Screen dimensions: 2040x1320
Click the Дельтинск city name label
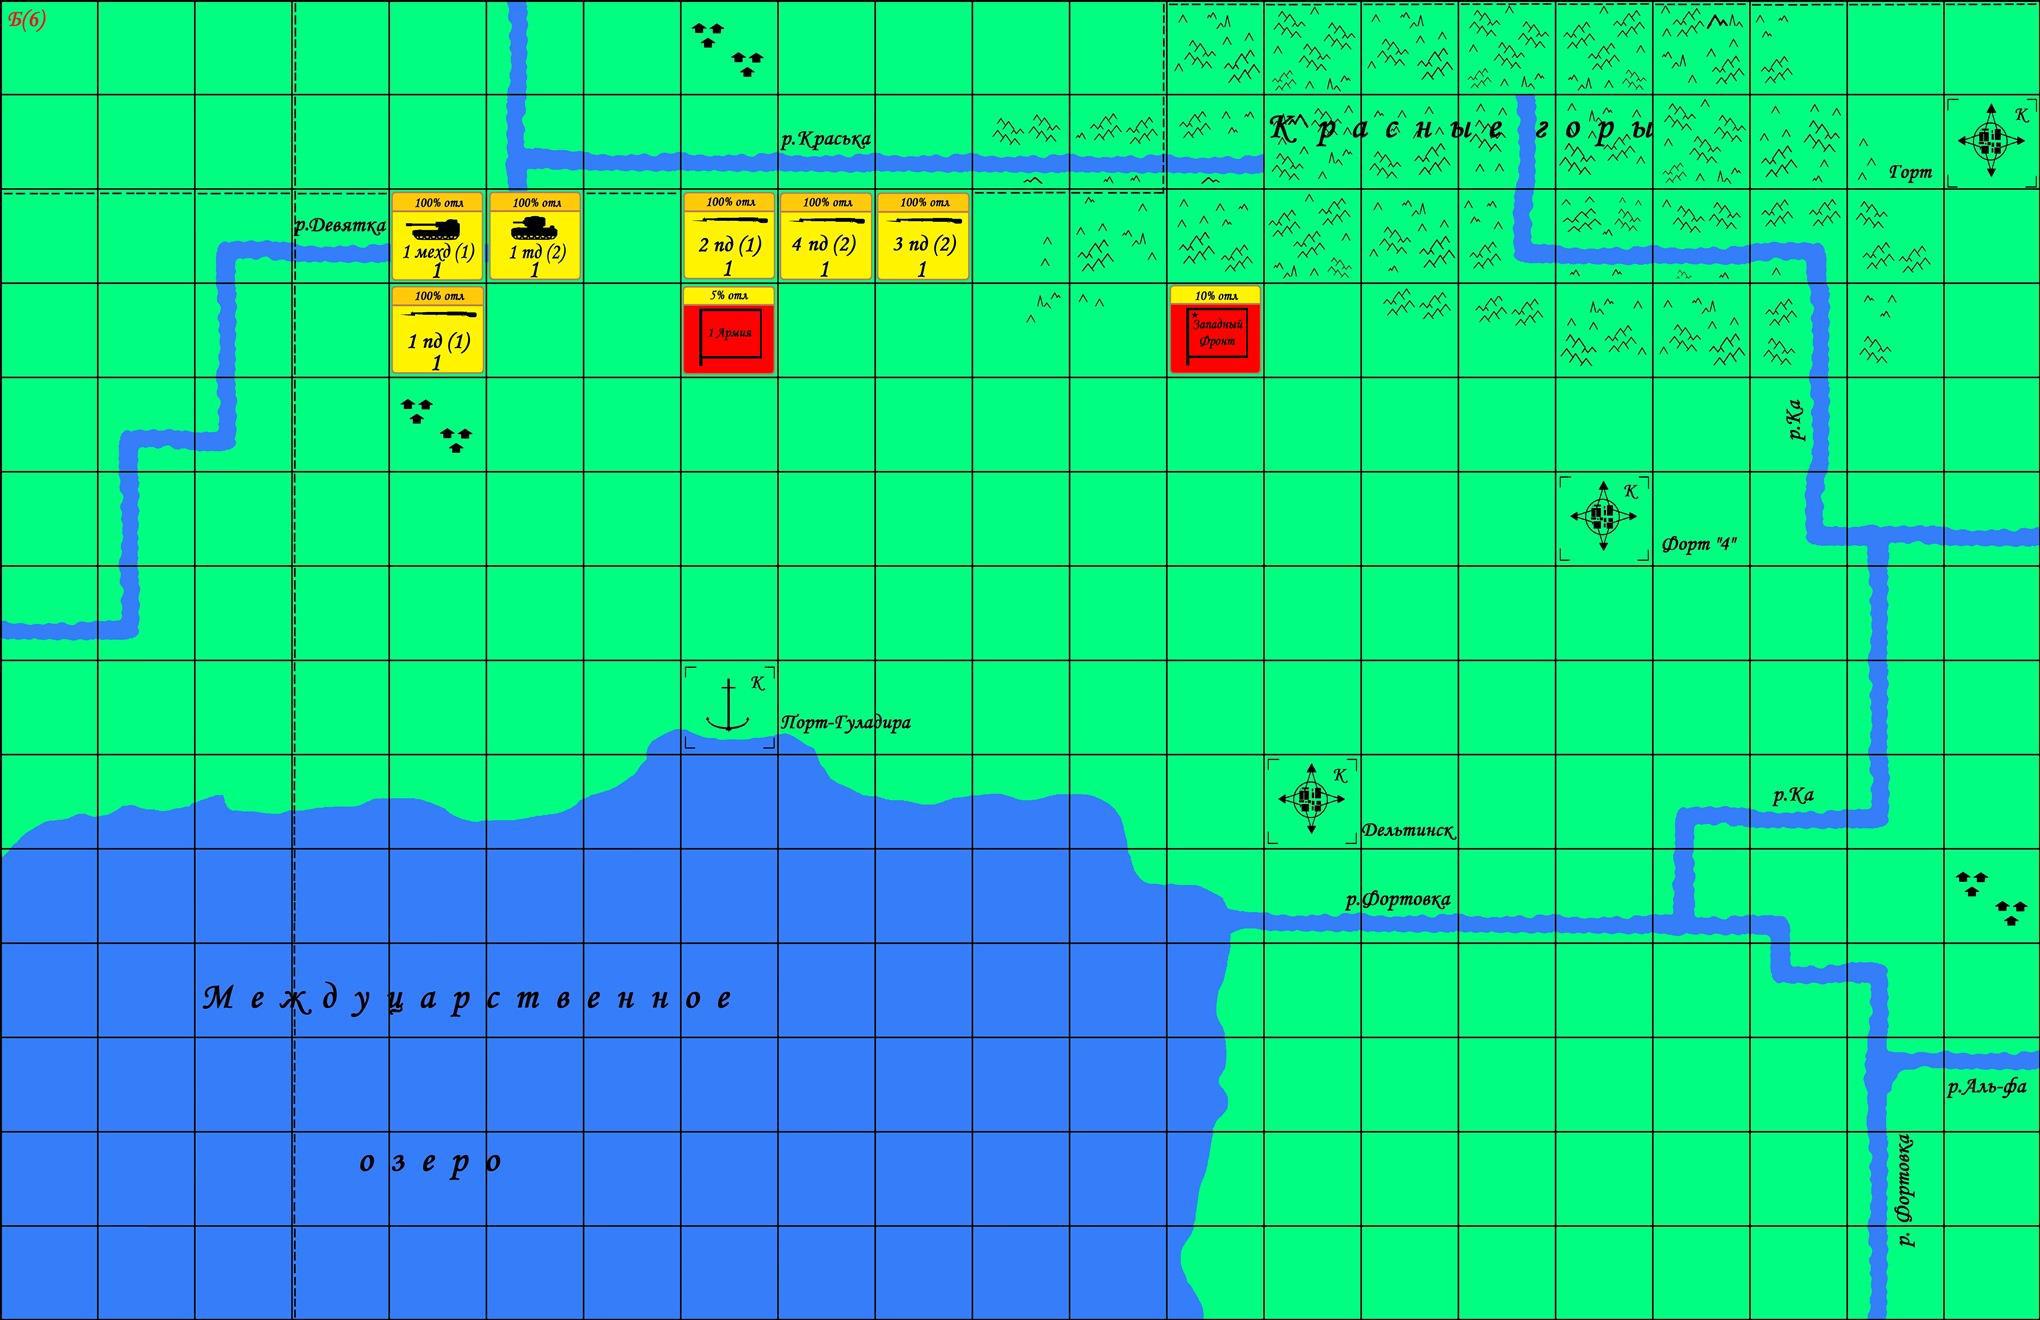pos(1408,831)
